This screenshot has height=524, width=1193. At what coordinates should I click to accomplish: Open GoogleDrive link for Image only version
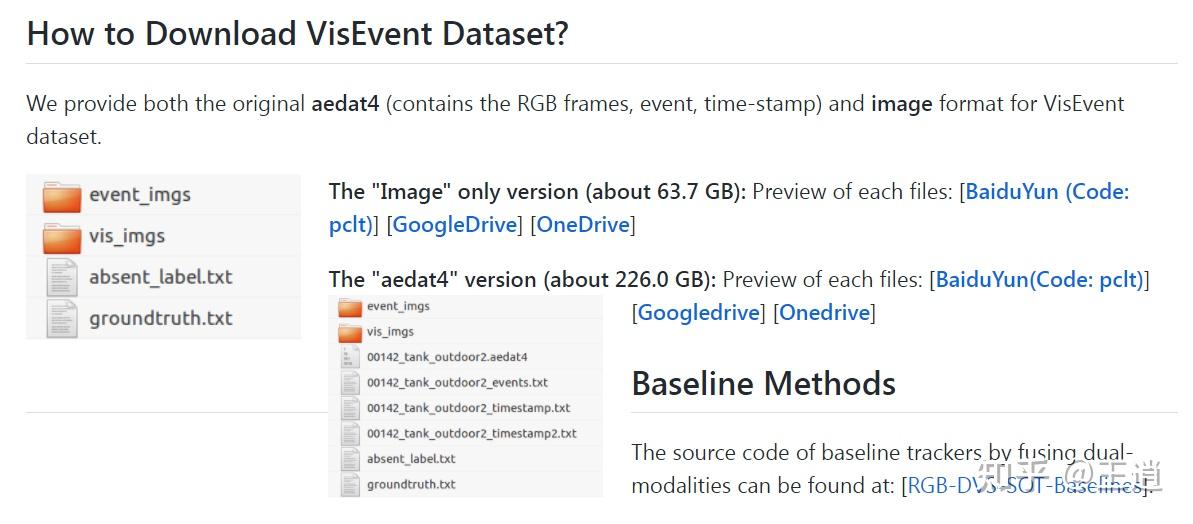pos(456,225)
